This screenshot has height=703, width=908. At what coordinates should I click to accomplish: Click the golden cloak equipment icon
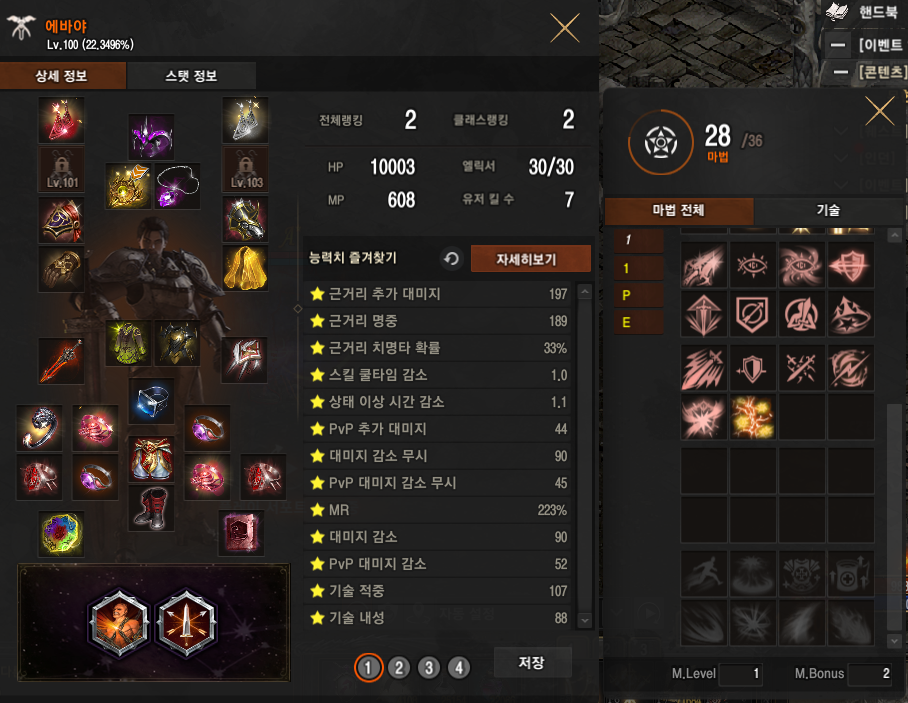[246, 268]
